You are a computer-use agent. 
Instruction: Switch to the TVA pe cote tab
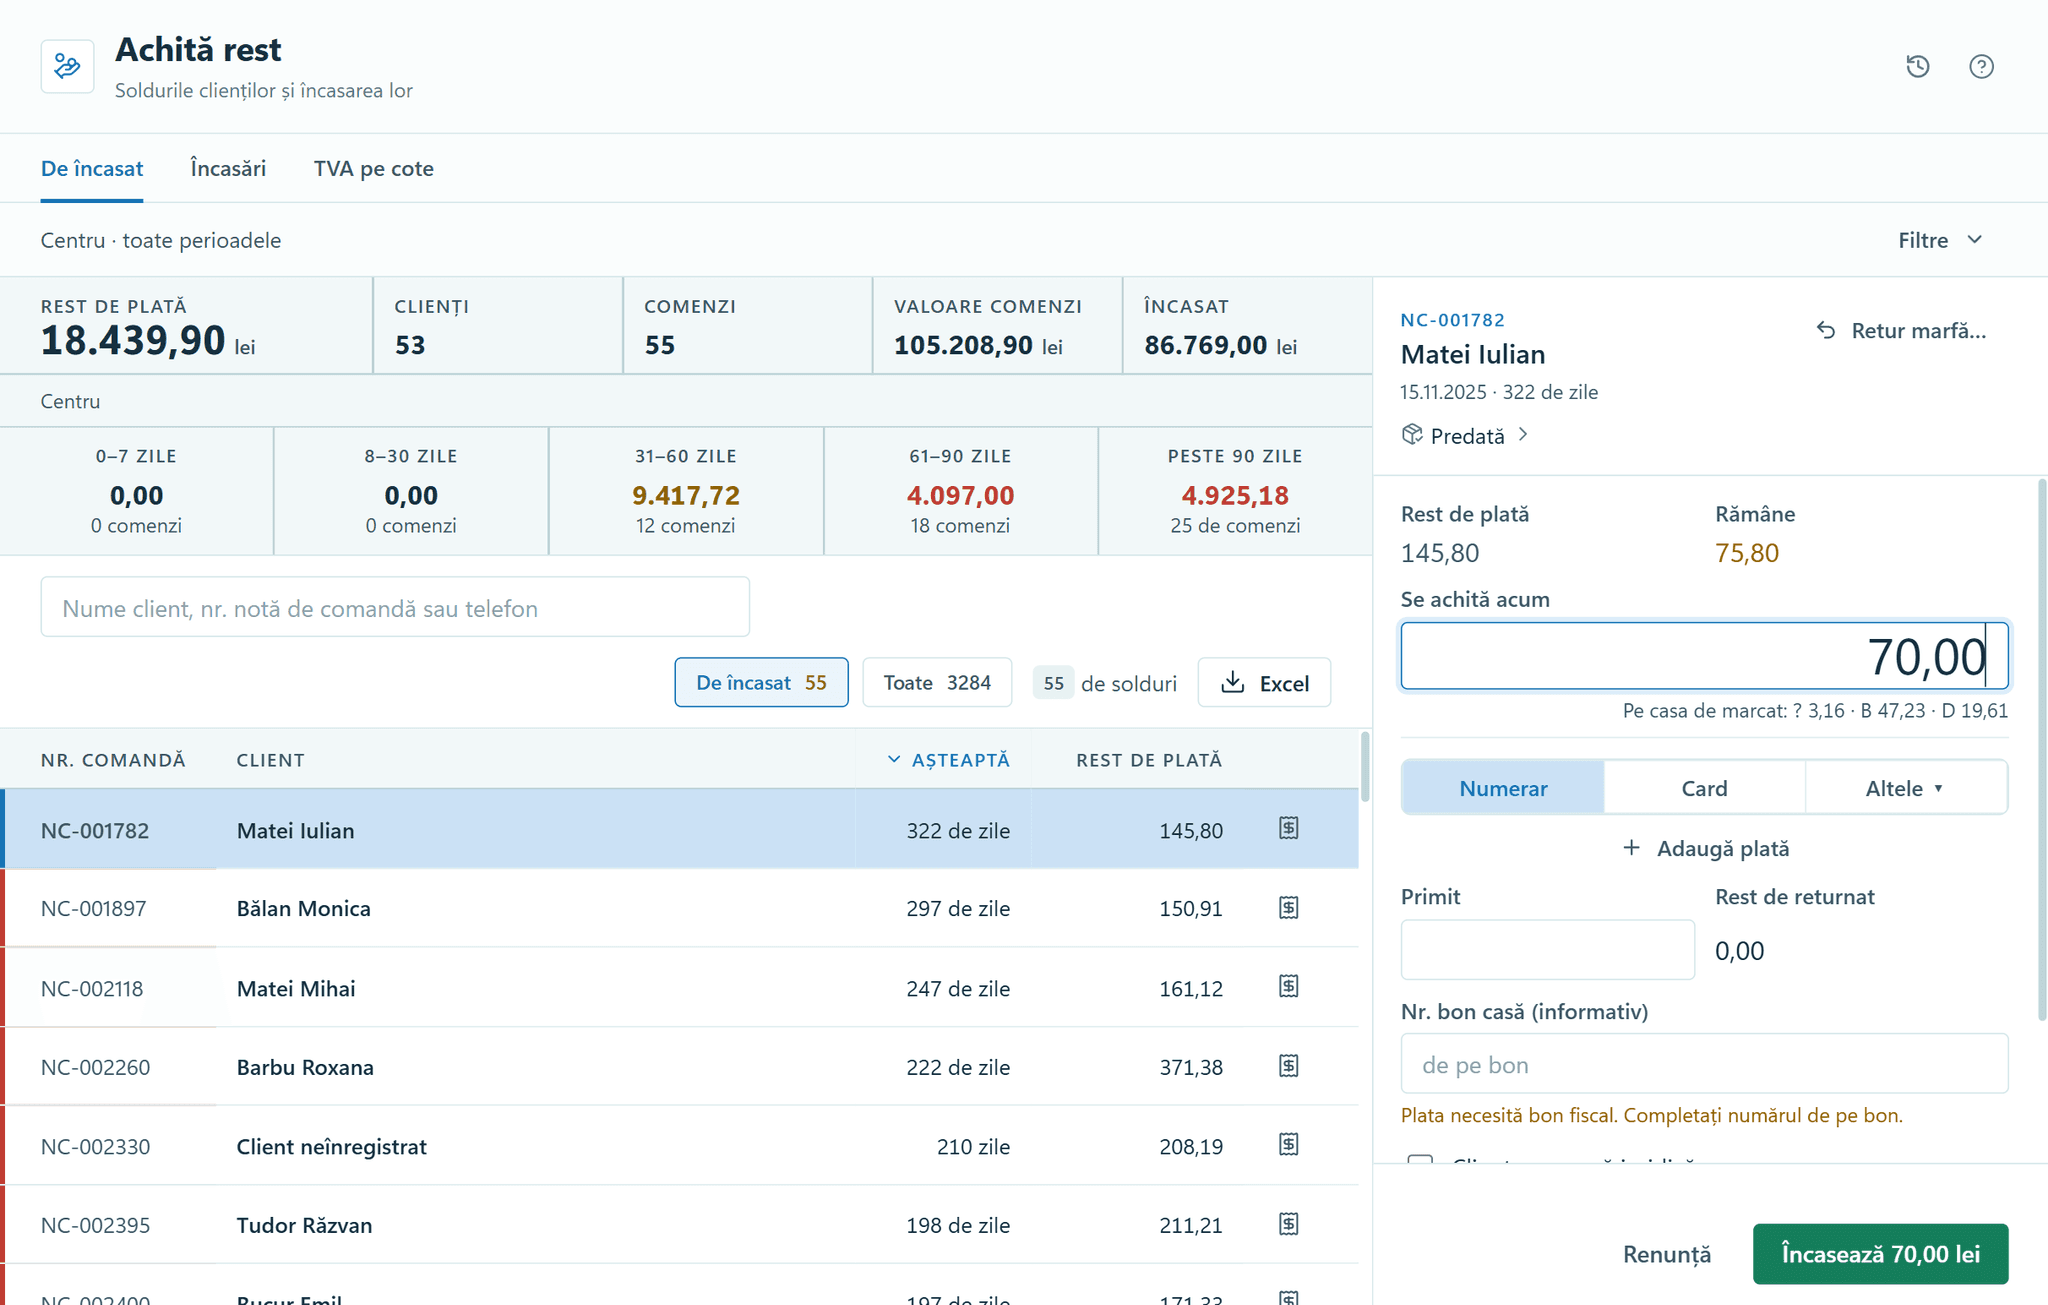click(373, 168)
